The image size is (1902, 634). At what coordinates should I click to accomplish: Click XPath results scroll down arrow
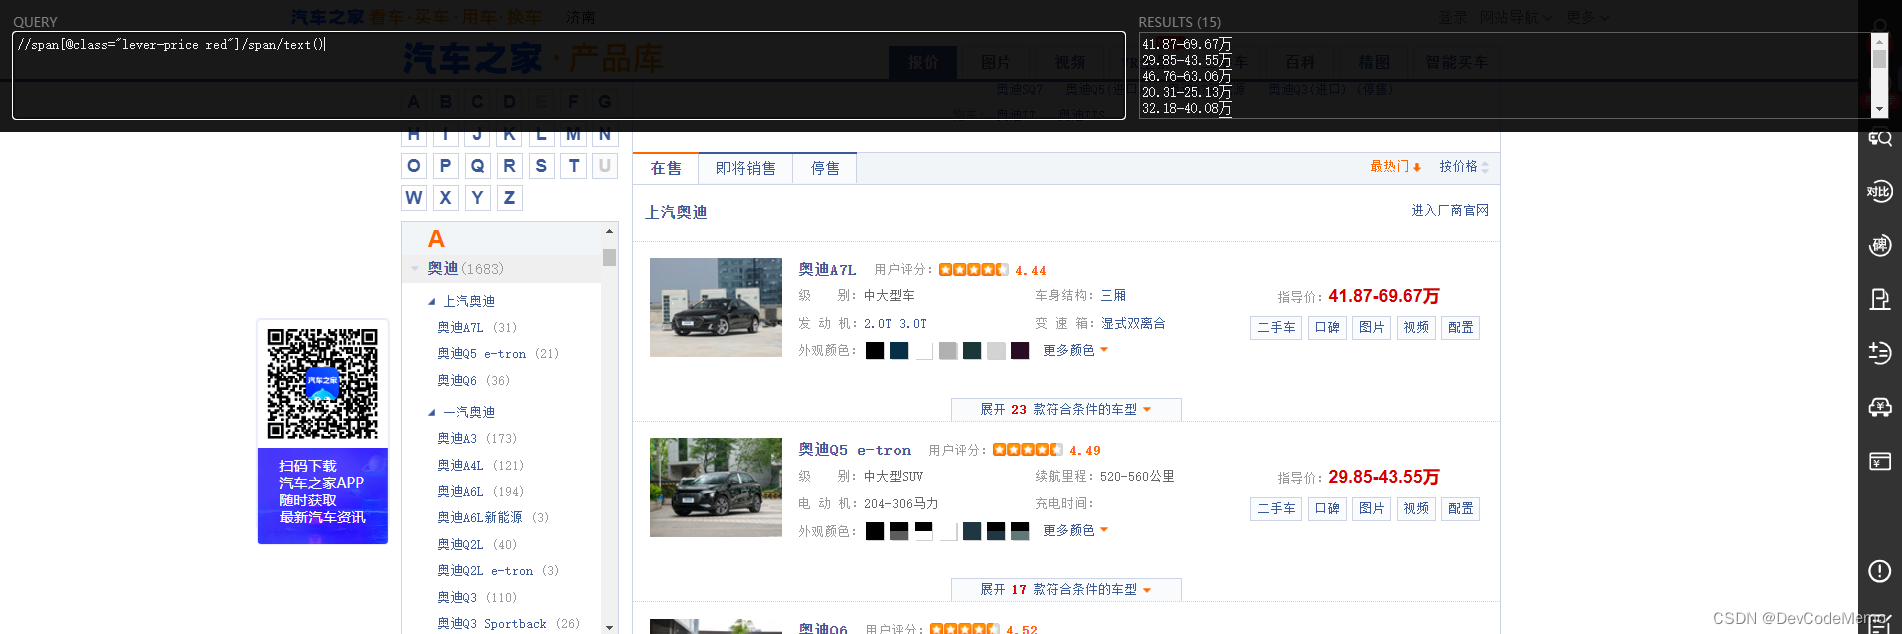[1880, 109]
